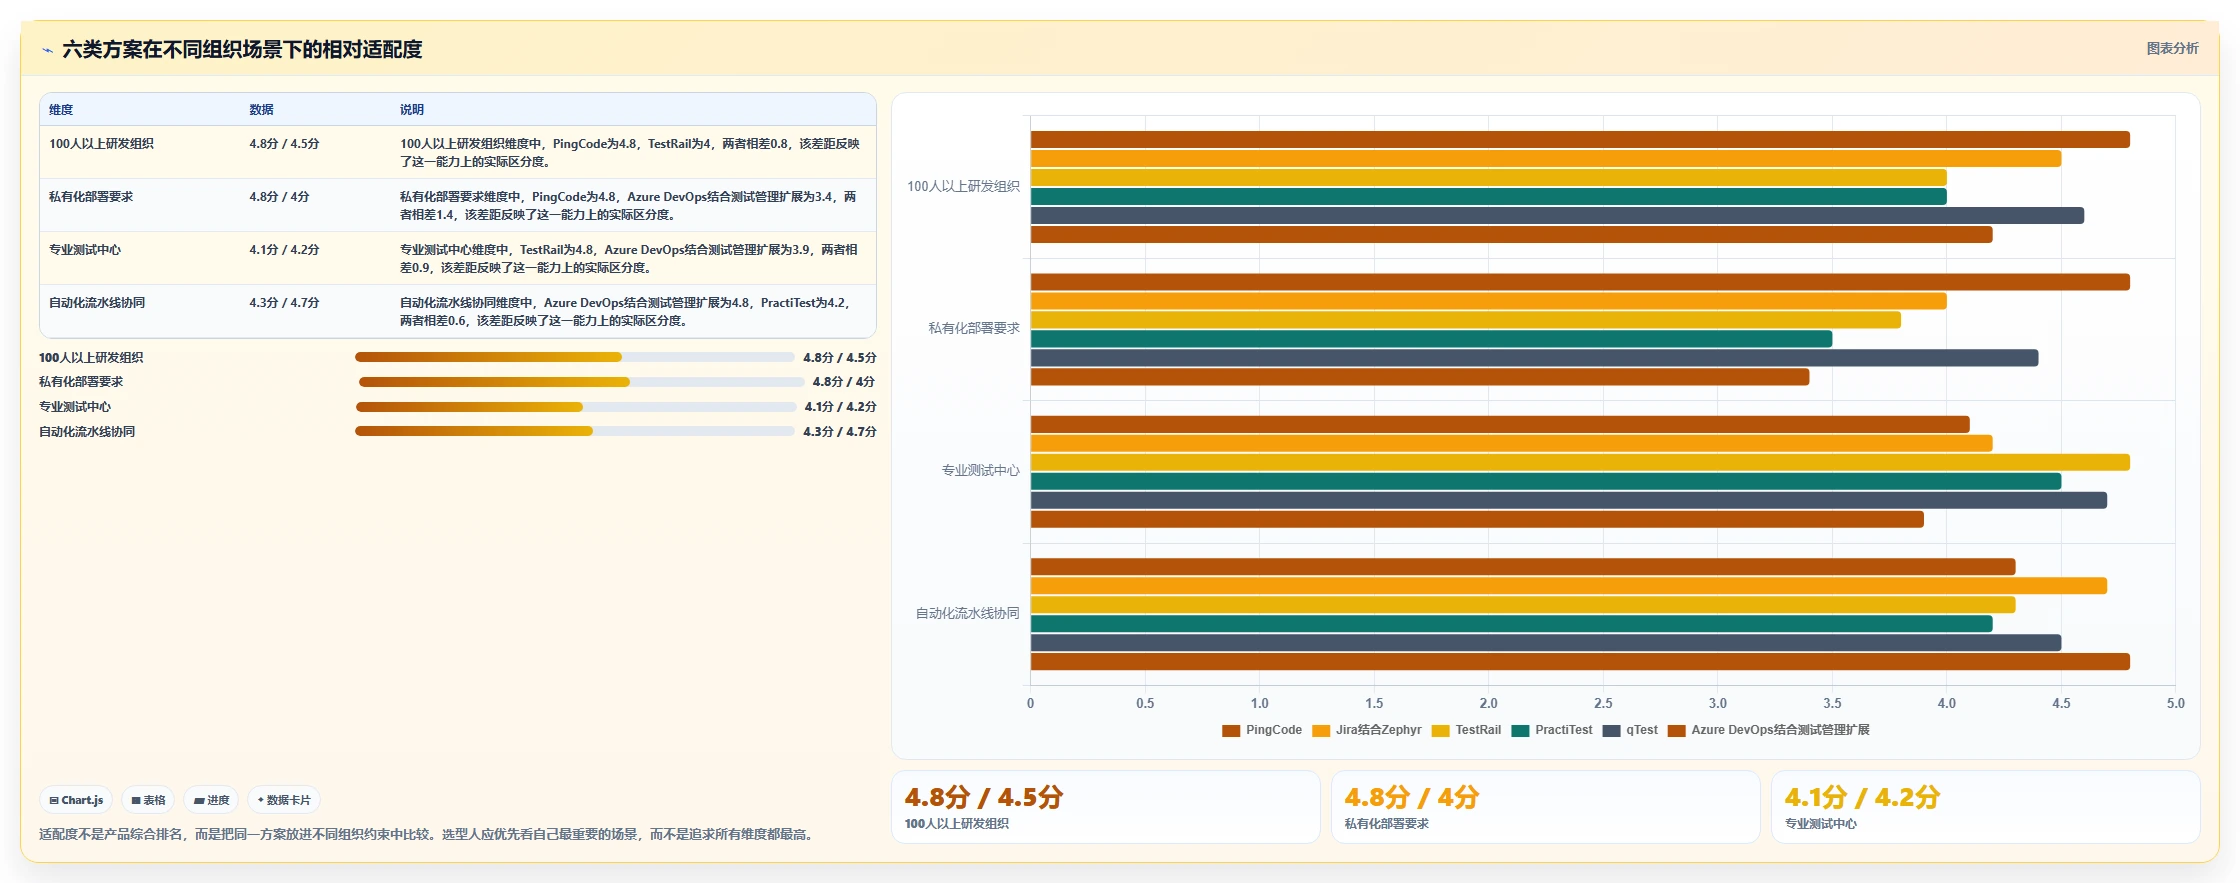Click description mentioning 两者相差1.4
Viewport: 2240px width, 883px height.
point(629,206)
